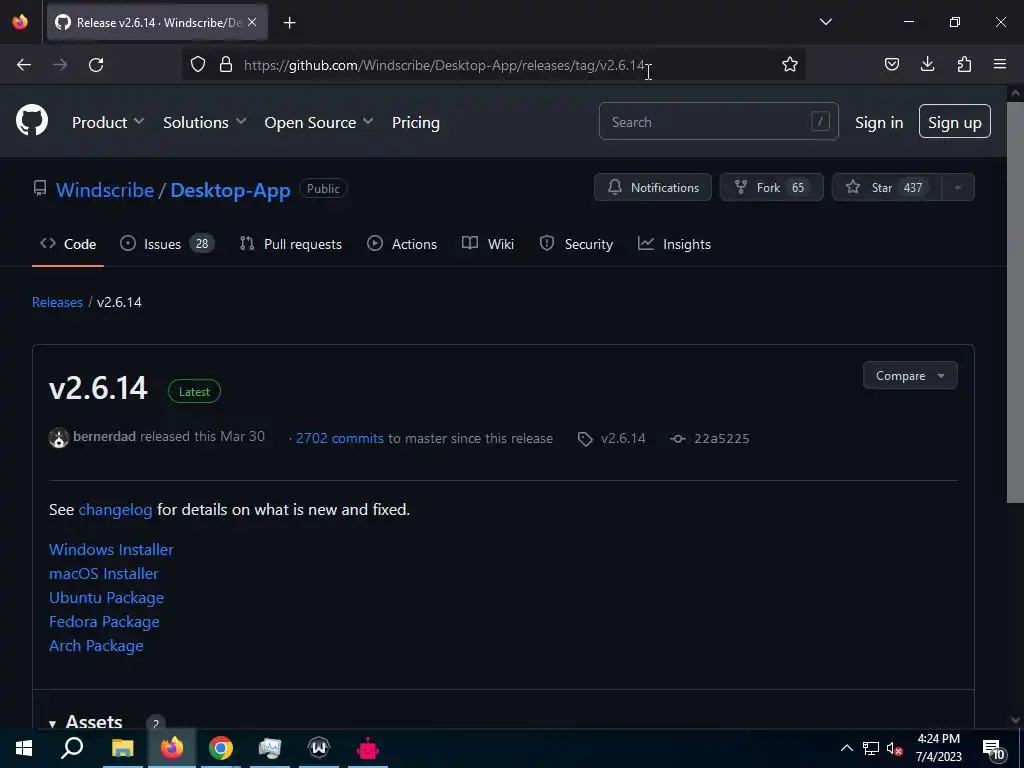Open File Explorer from the taskbar
Screen dimensions: 1024x768
[122, 748]
